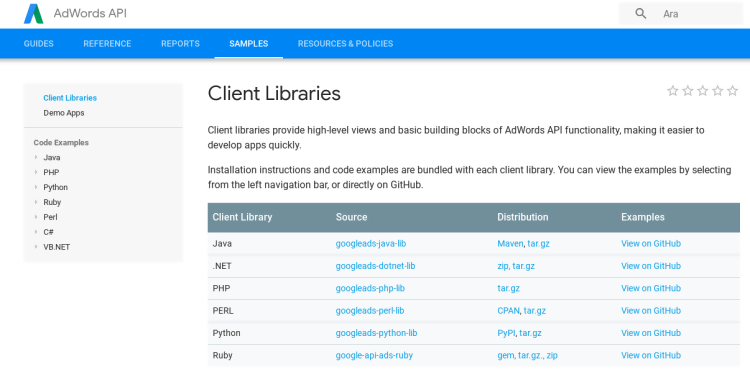Expand the Python code examples arrow
This screenshot has height=377, width=750.
click(36, 187)
